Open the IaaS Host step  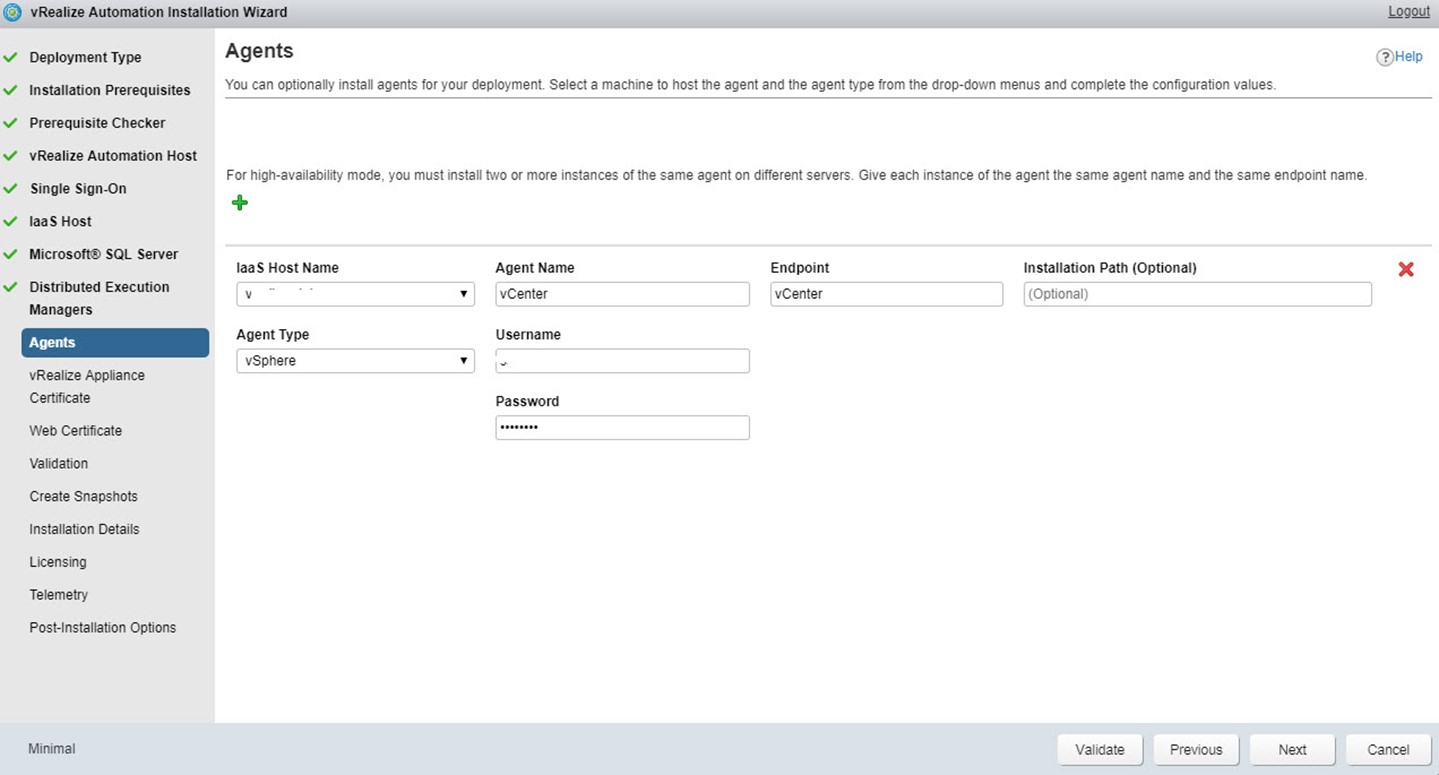click(x=60, y=222)
